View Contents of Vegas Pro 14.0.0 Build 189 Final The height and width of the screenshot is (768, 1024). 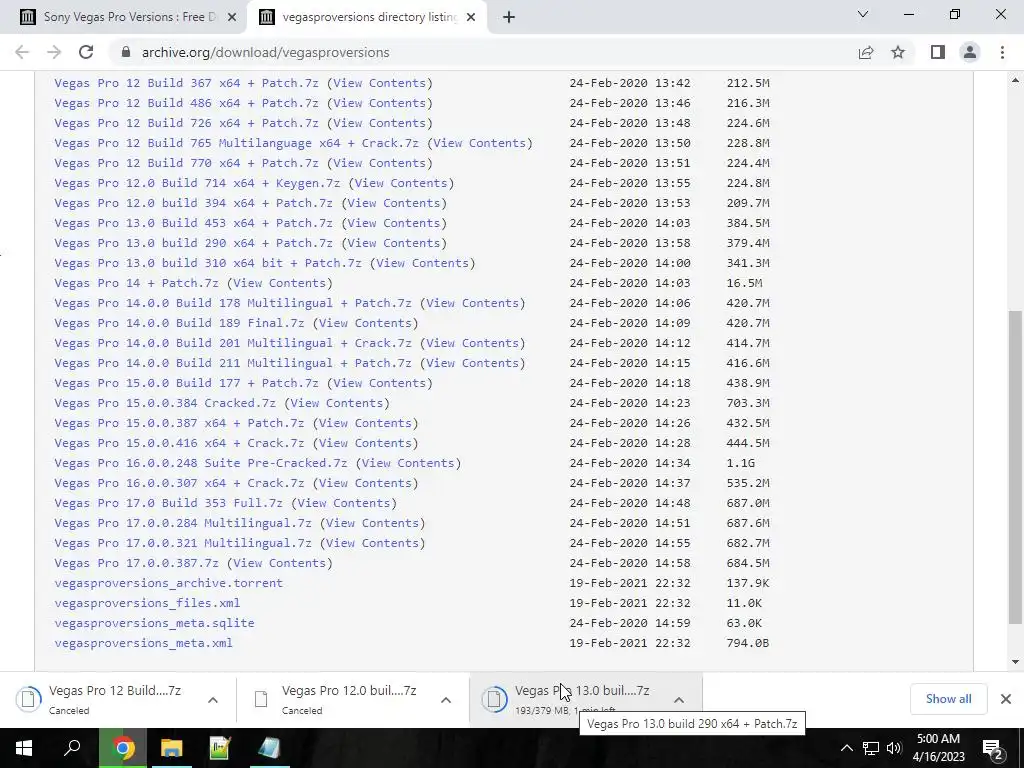coord(365,323)
